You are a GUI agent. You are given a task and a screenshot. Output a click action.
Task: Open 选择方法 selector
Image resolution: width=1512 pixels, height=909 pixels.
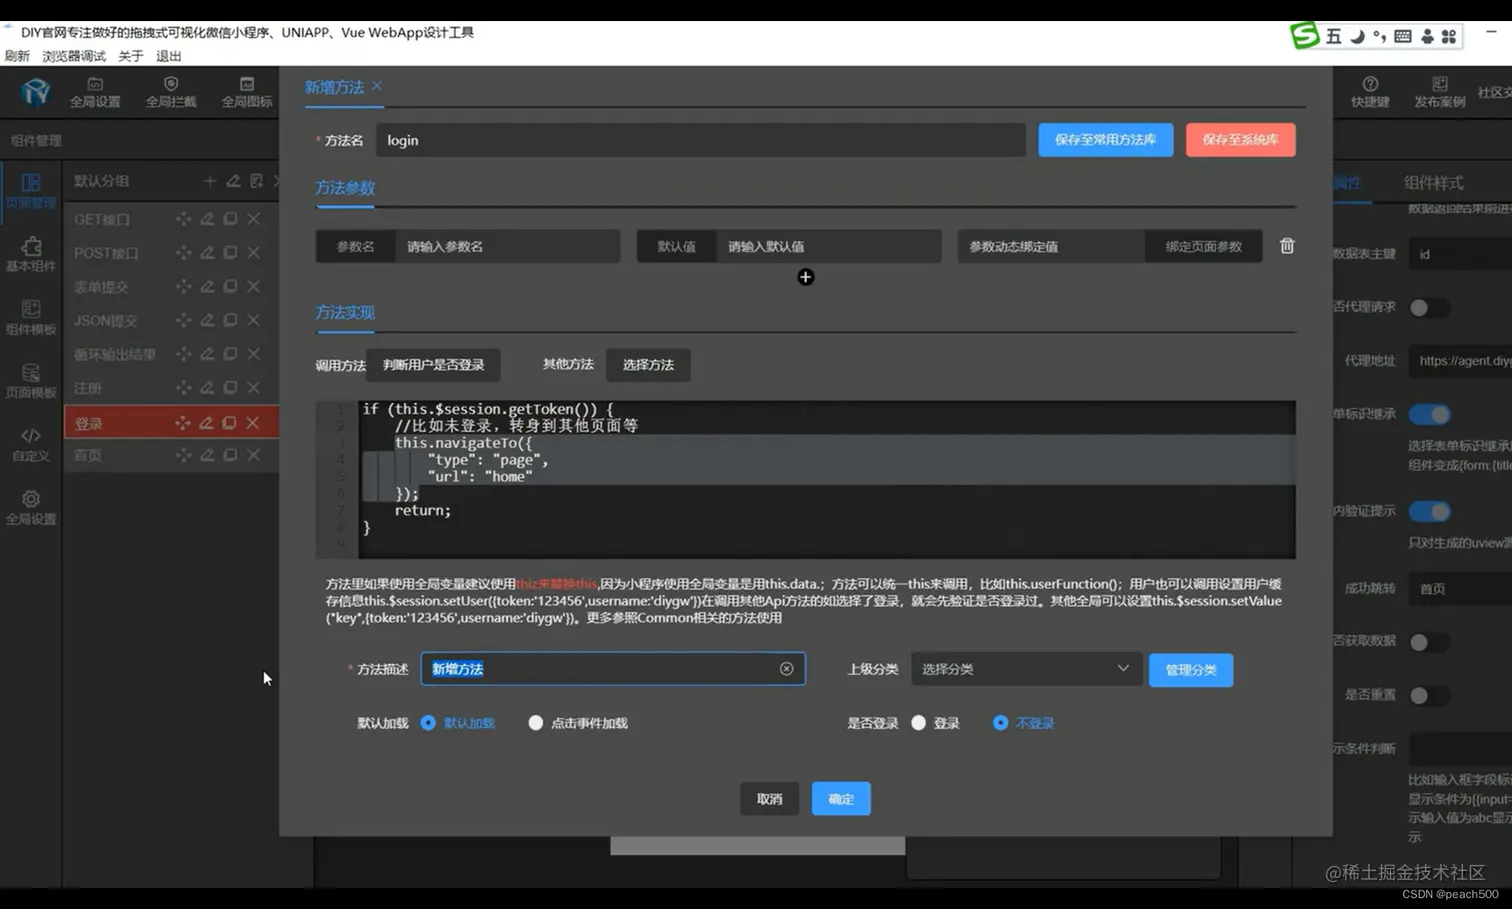648,365
